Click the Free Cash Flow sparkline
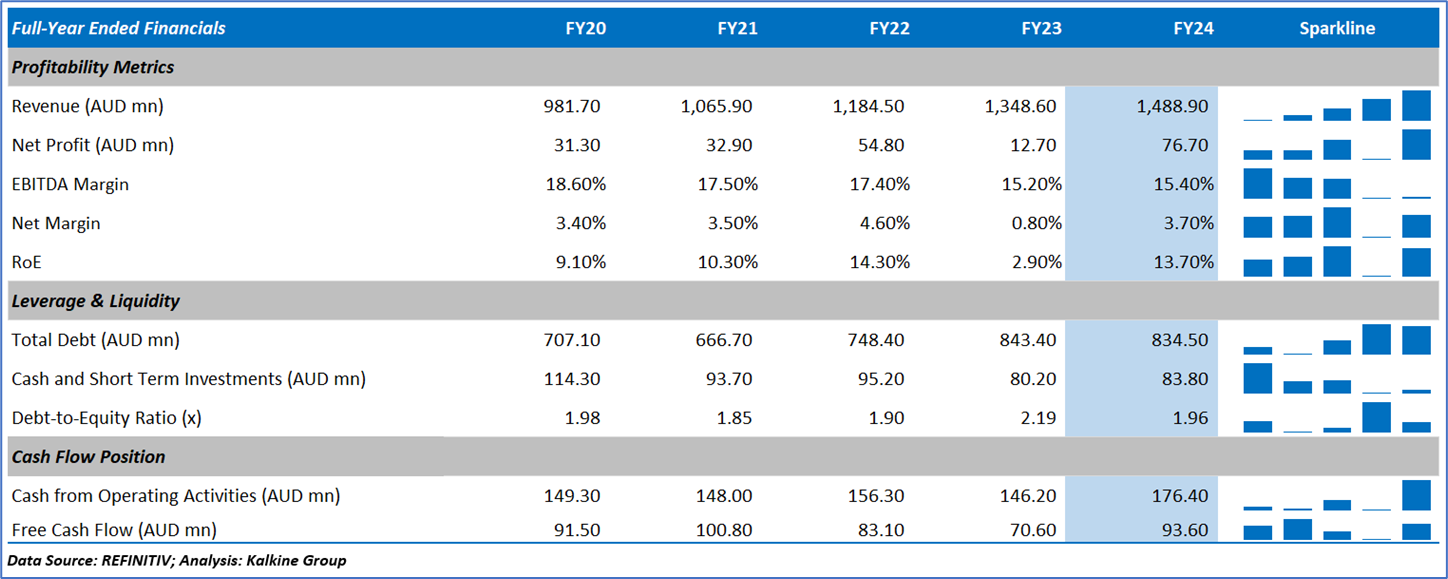This screenshot has width=1448, height=579. pyautogui.click(x=1337, y=529)
